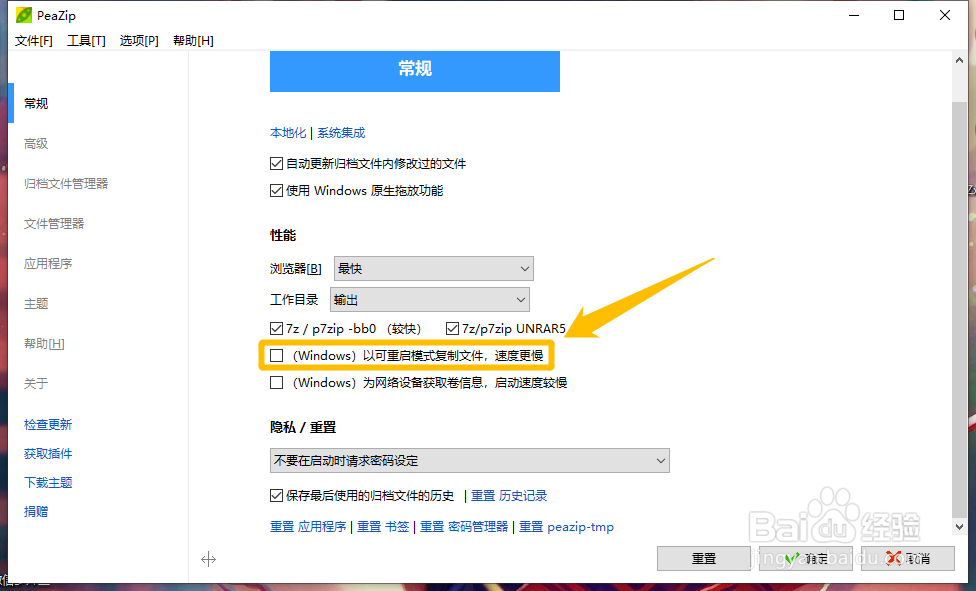Click the 重置 button at bottom

[x=704, y=559]
